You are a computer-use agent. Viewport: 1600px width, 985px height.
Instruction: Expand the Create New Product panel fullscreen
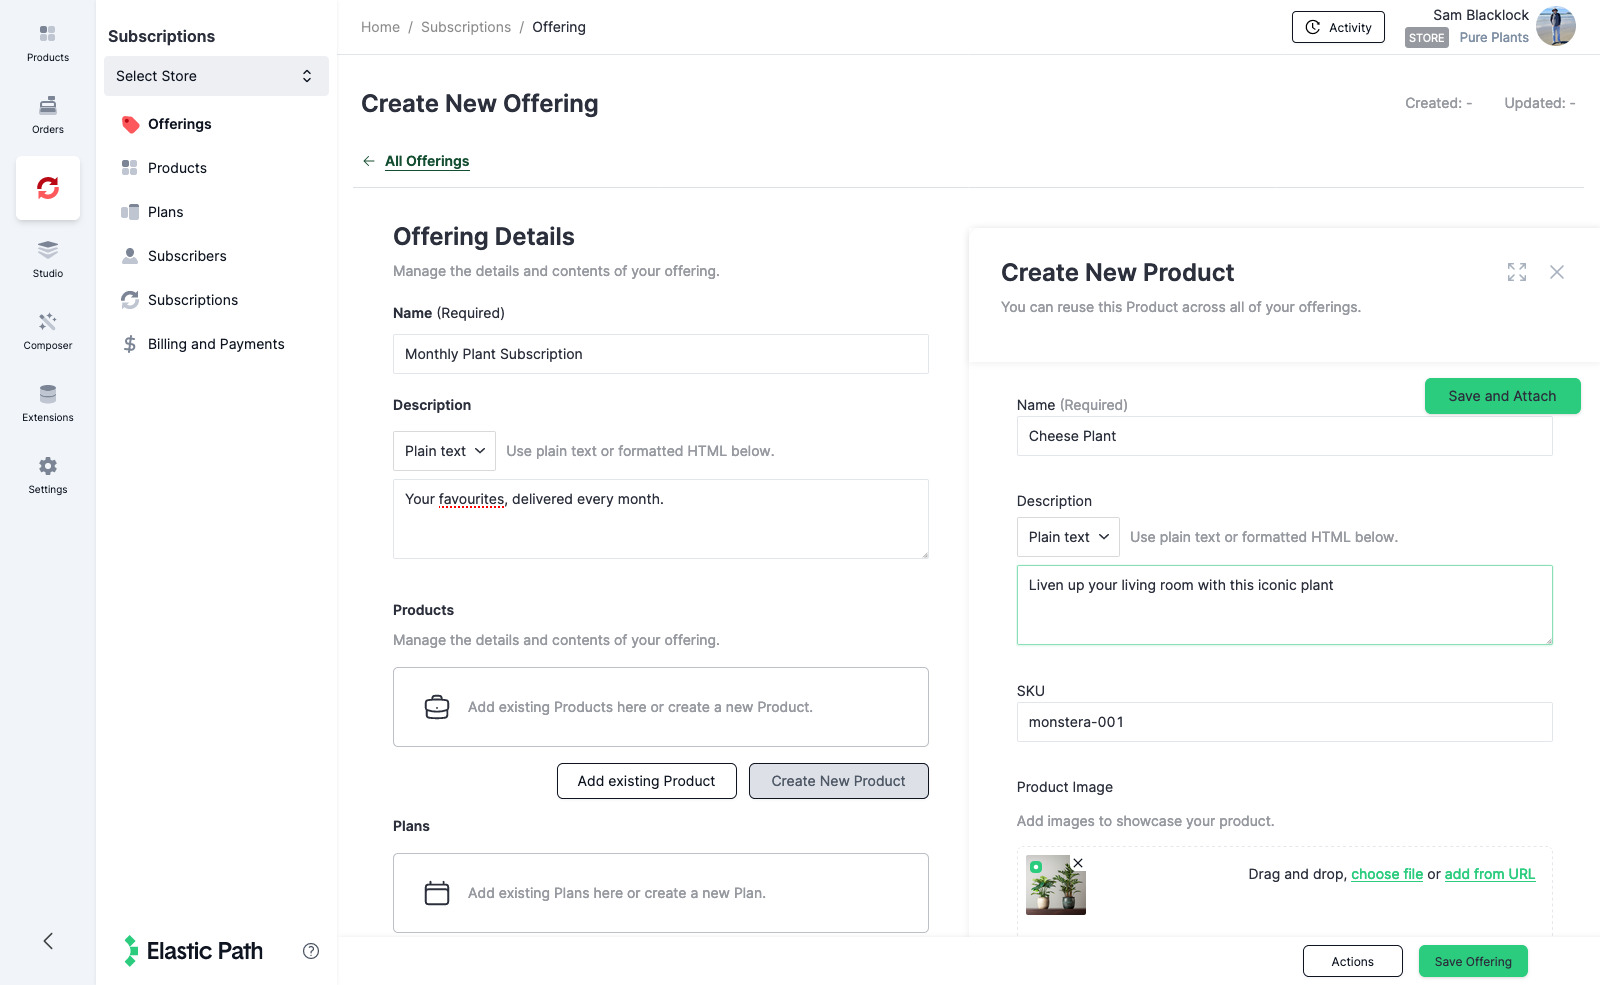tap(1516, 272)
